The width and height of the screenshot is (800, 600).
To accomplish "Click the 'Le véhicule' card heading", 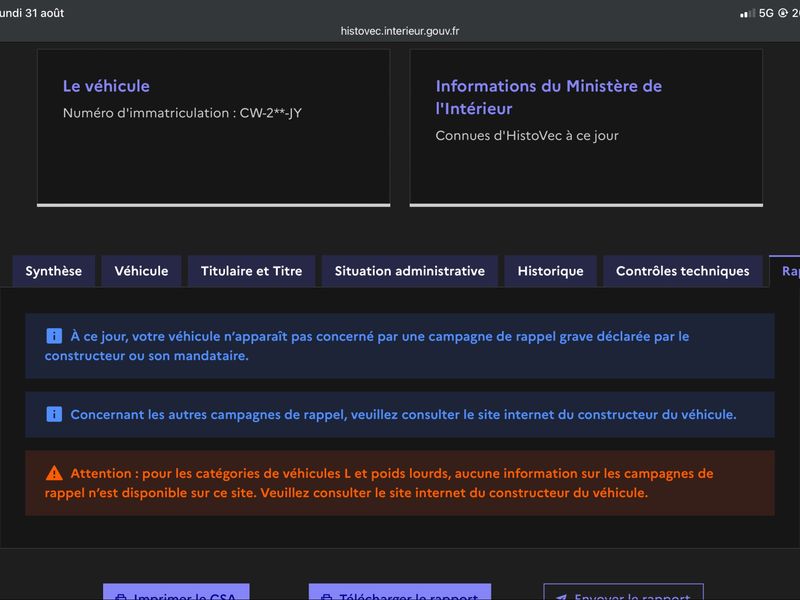I will pyautogui.click(x=106, y=86).
